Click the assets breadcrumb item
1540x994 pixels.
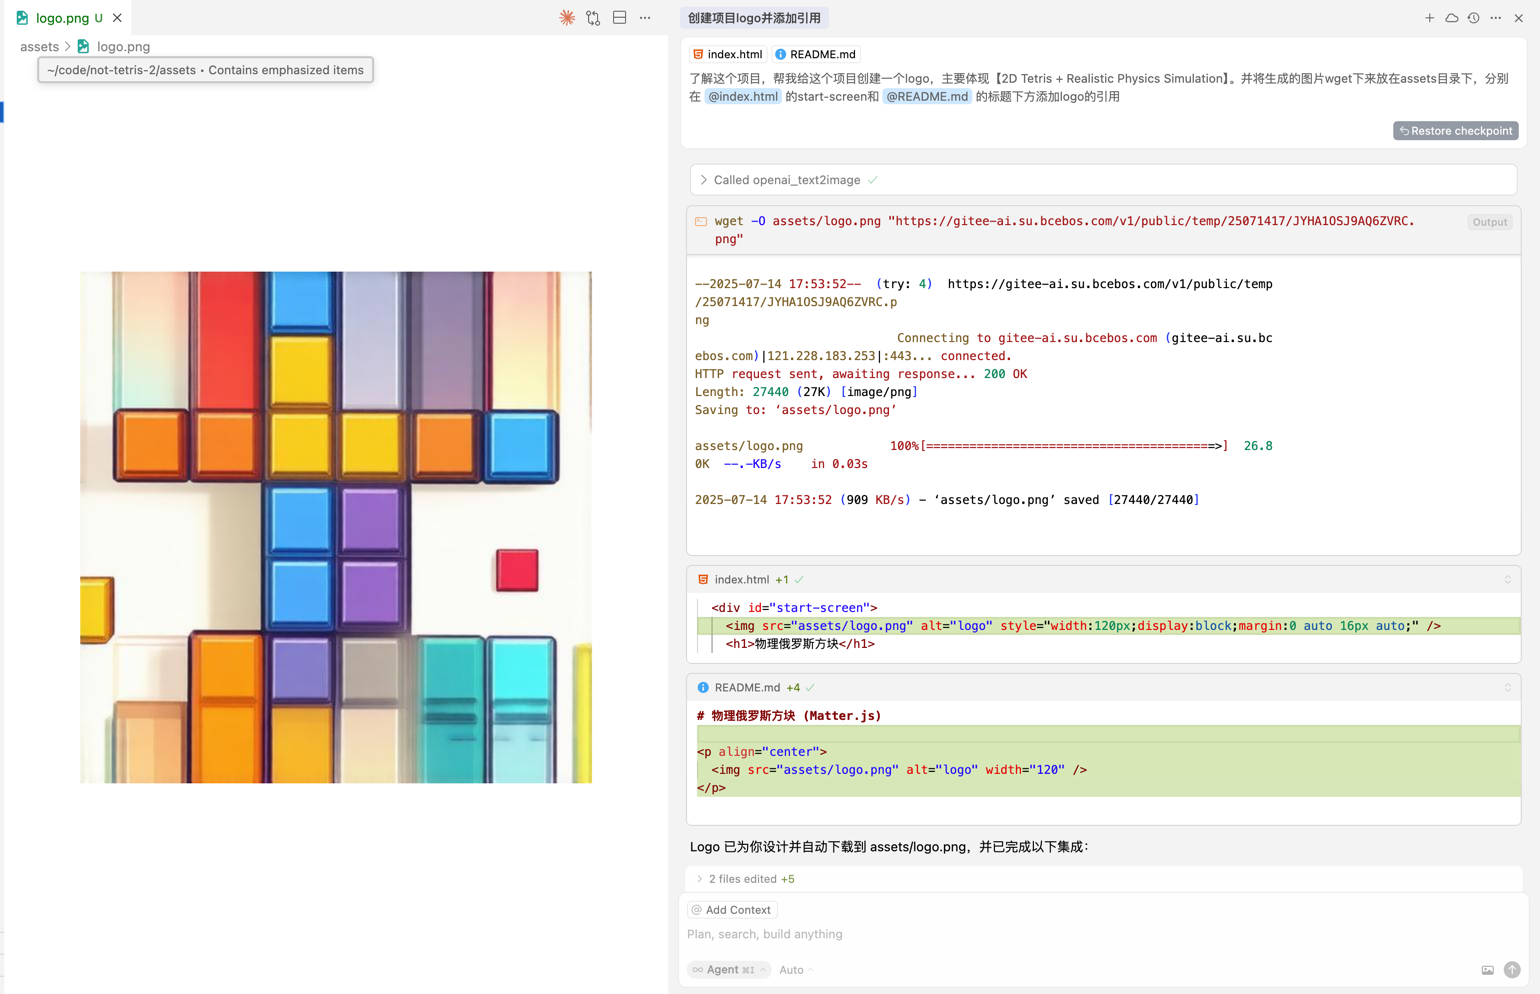(39, 47)
